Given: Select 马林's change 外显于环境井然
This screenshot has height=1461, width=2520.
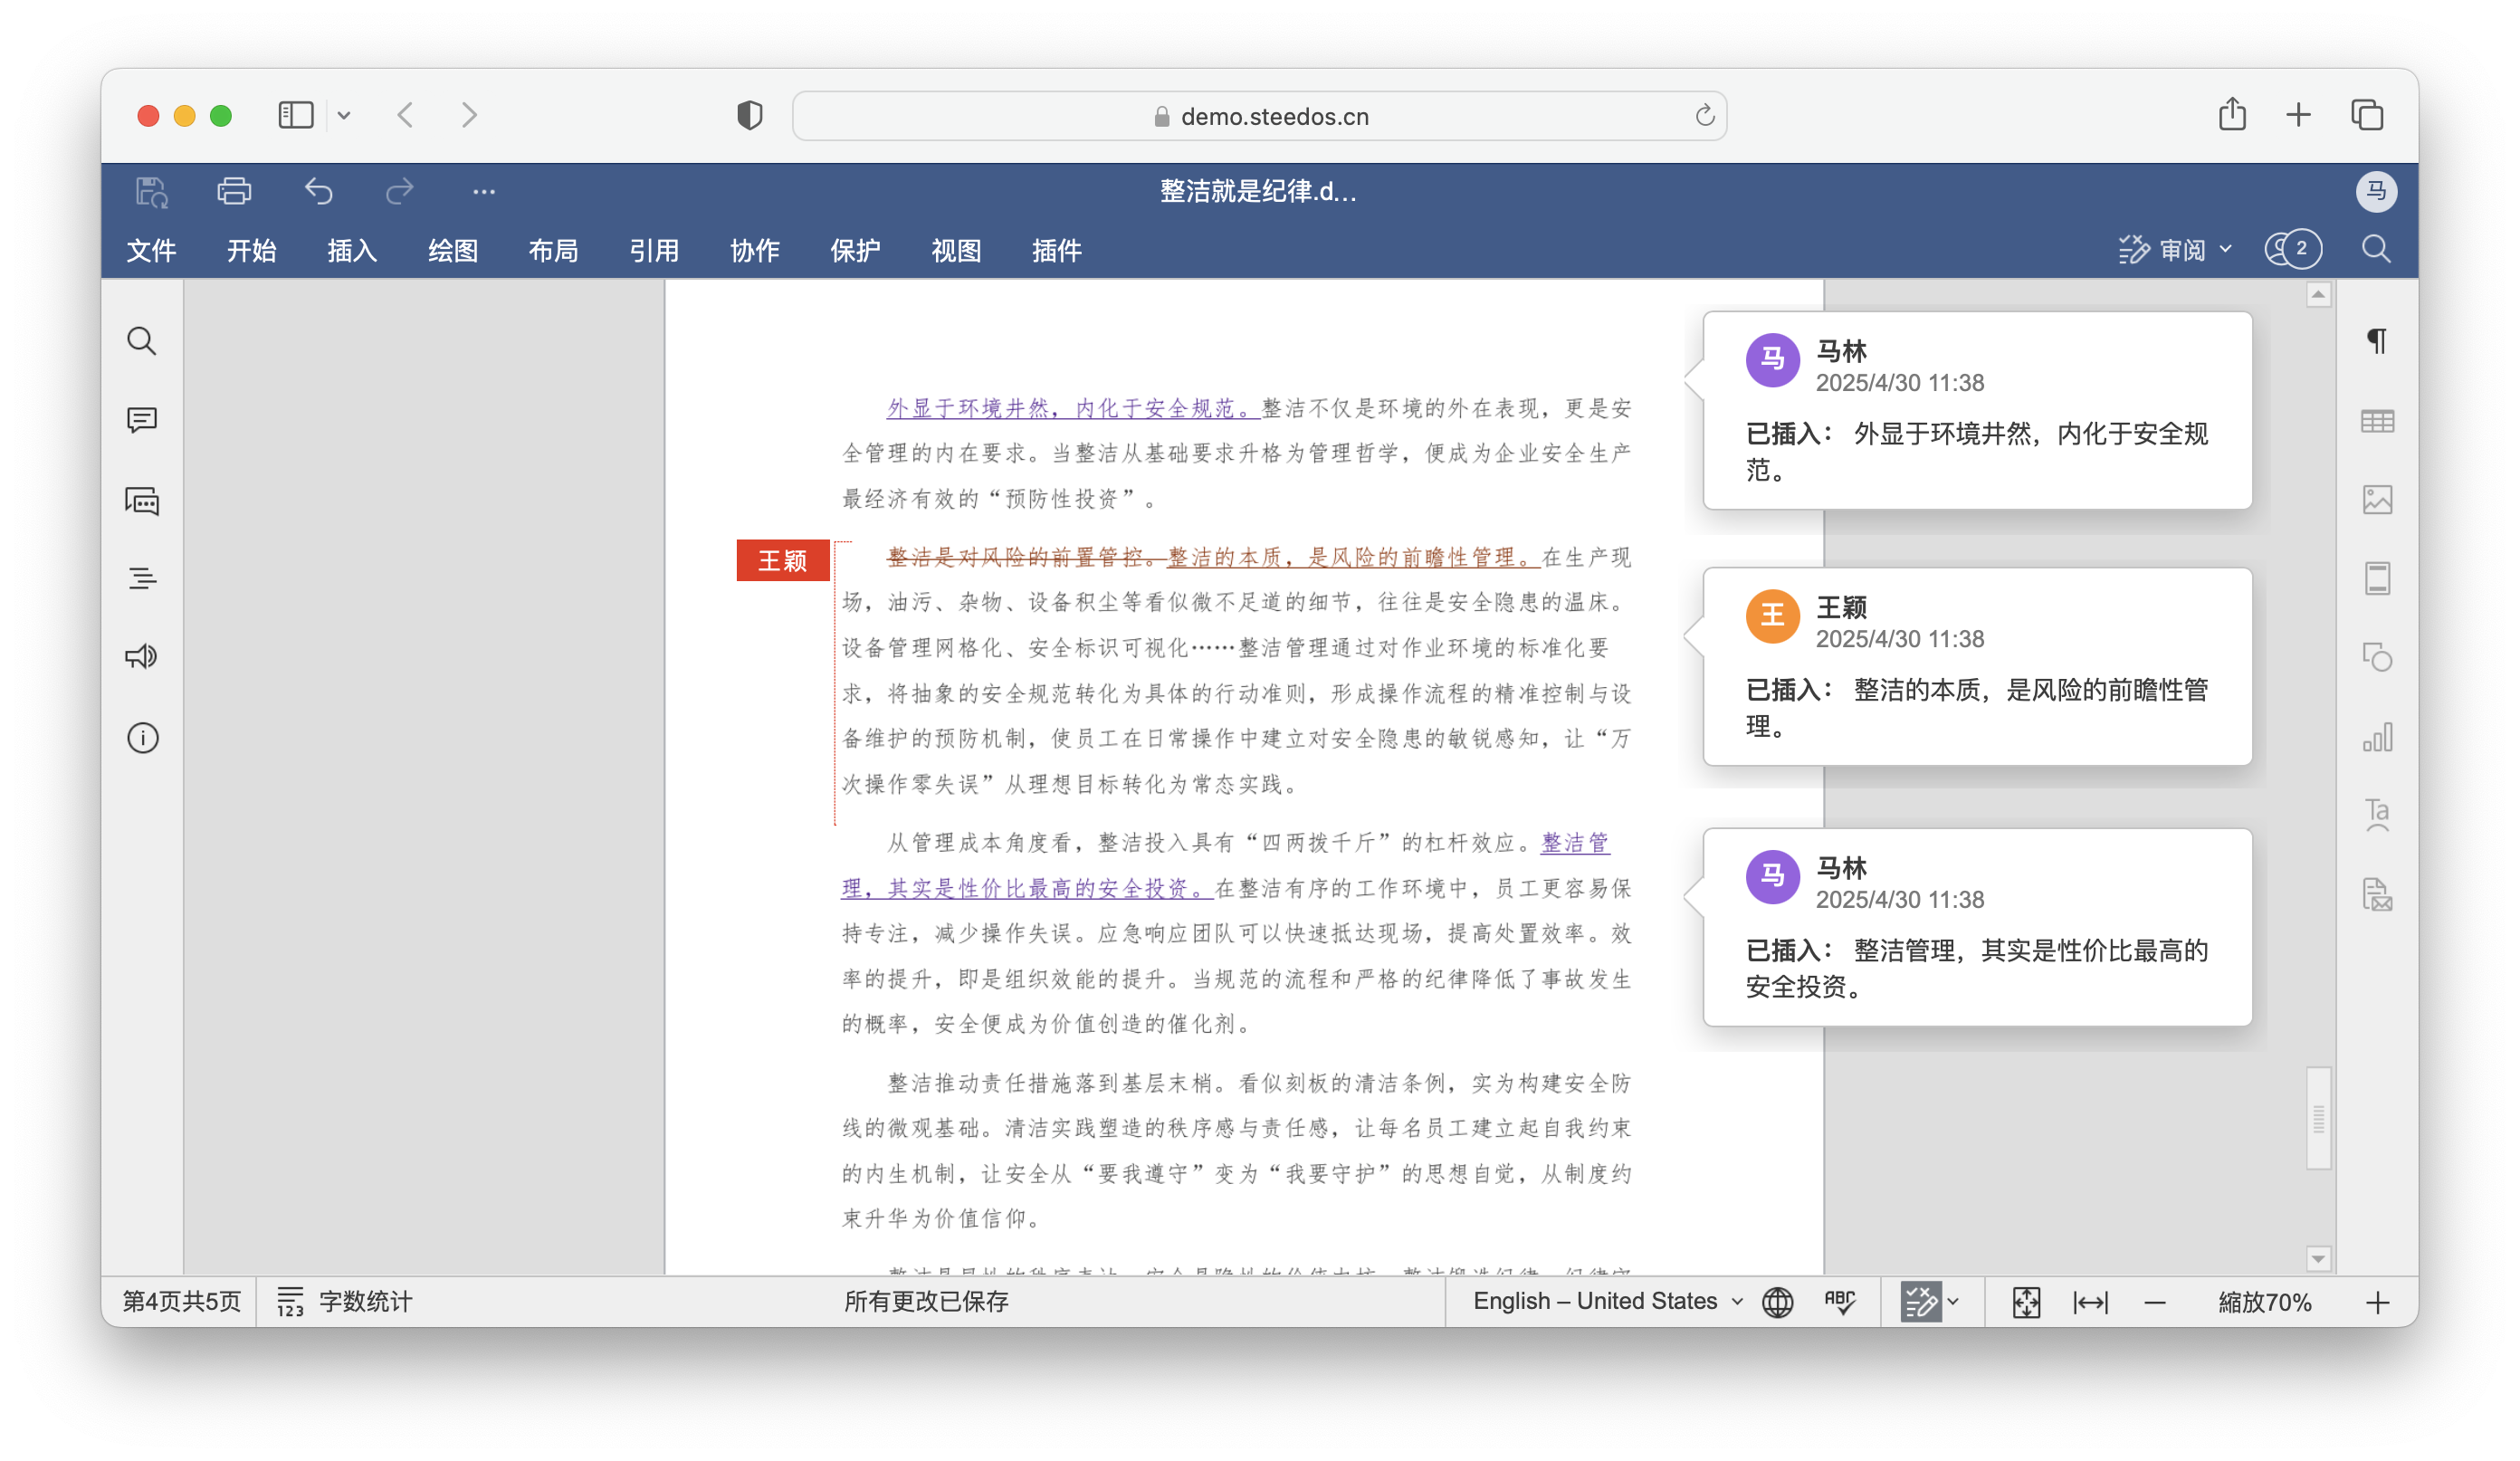Looking at the screenshot, I should click(x=1977, y=410).
